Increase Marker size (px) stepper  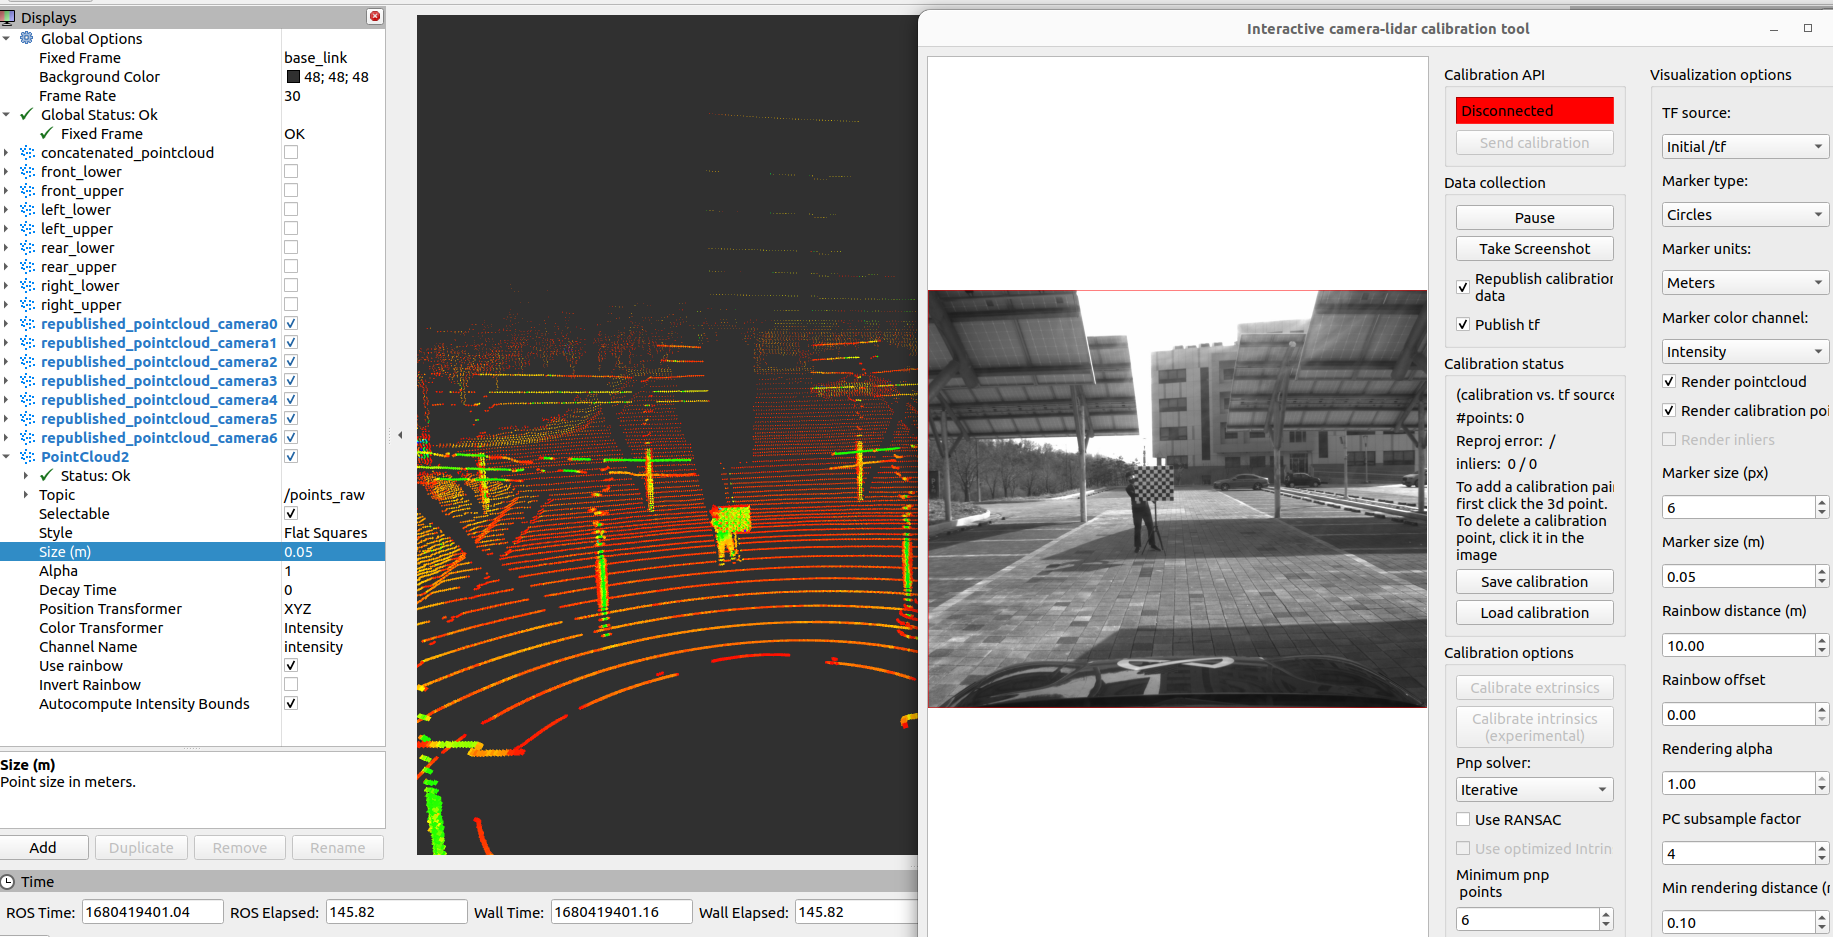(x=1821, y=502)
